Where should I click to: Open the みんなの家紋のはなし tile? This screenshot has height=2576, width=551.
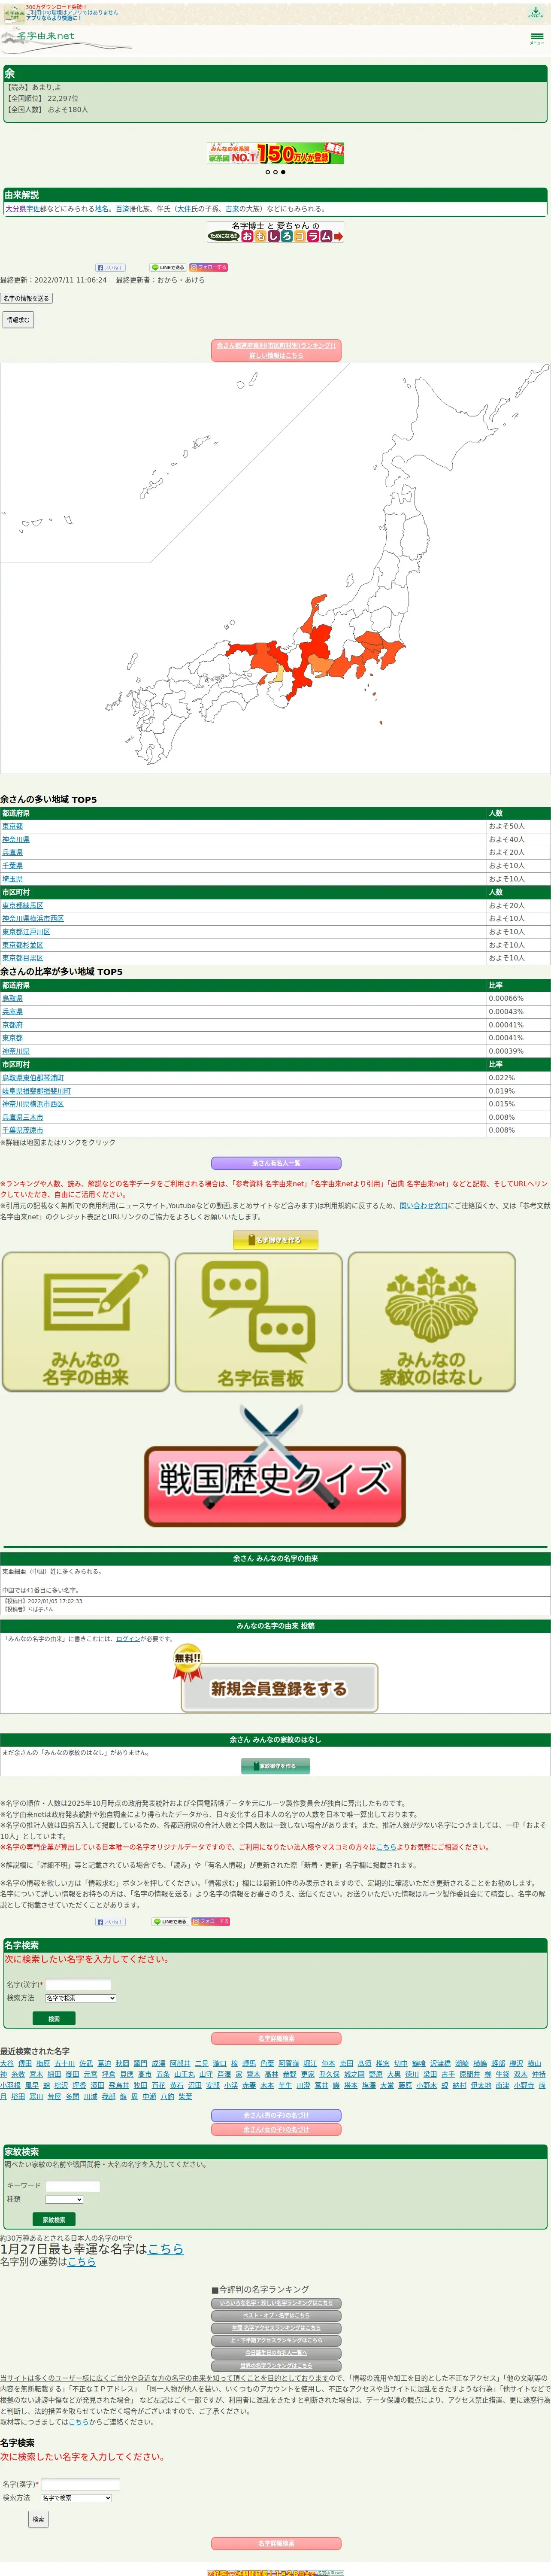432,1322
